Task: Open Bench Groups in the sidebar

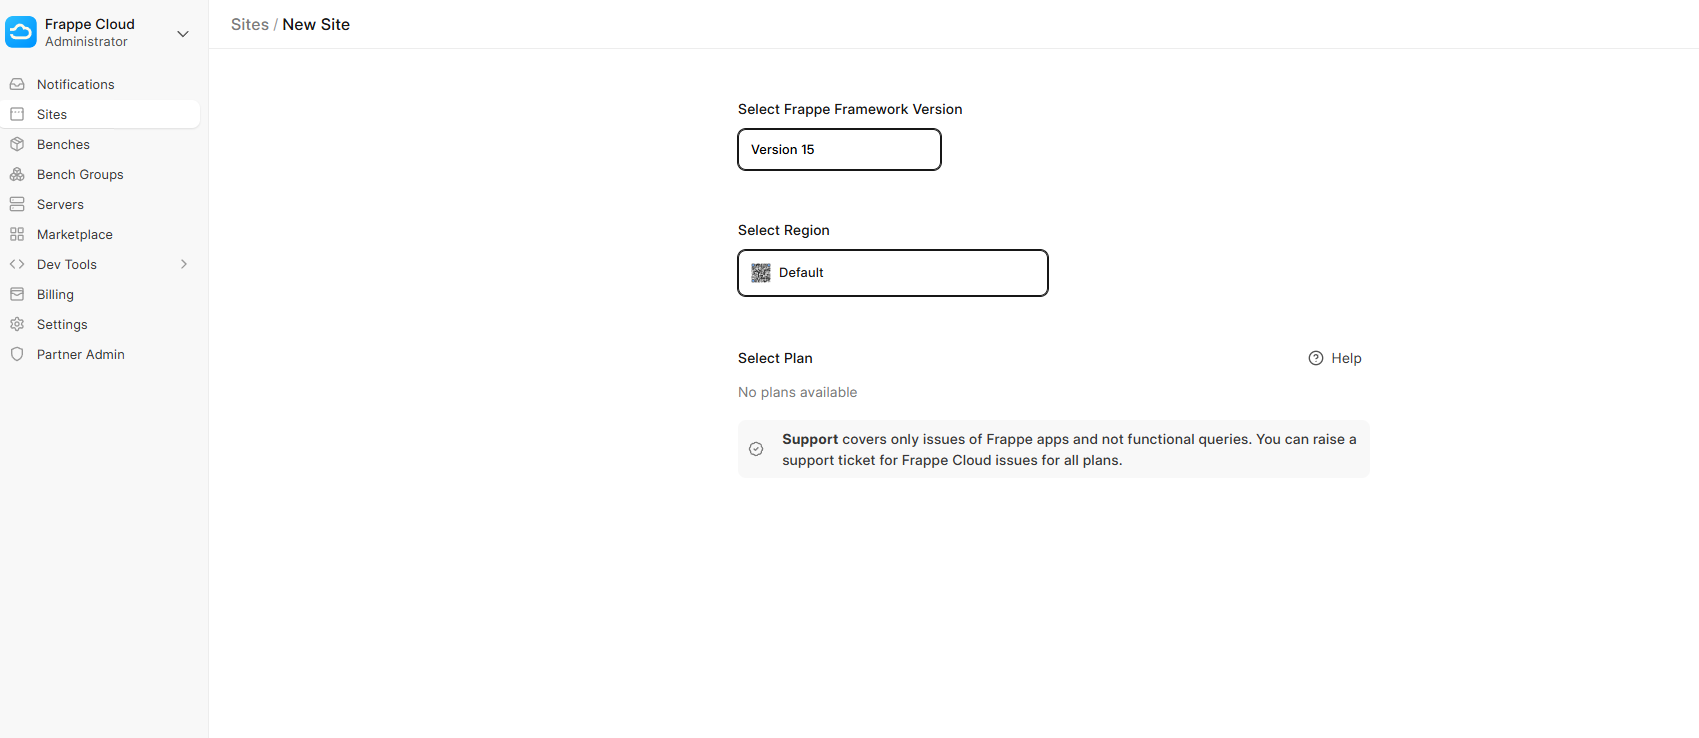Action: click(x=100, y=174)
